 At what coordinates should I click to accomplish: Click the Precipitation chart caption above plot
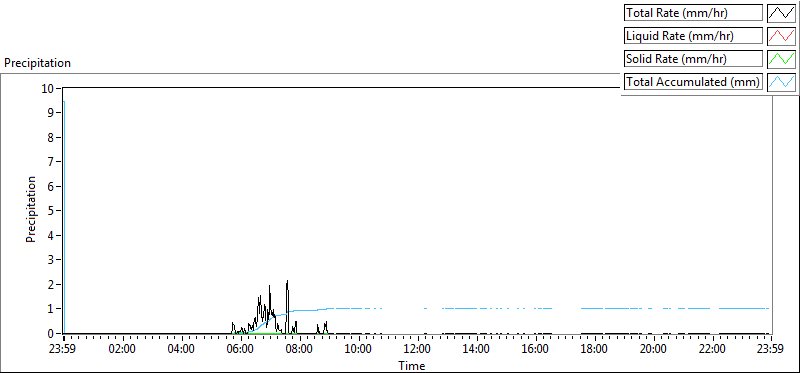[37, 63]
